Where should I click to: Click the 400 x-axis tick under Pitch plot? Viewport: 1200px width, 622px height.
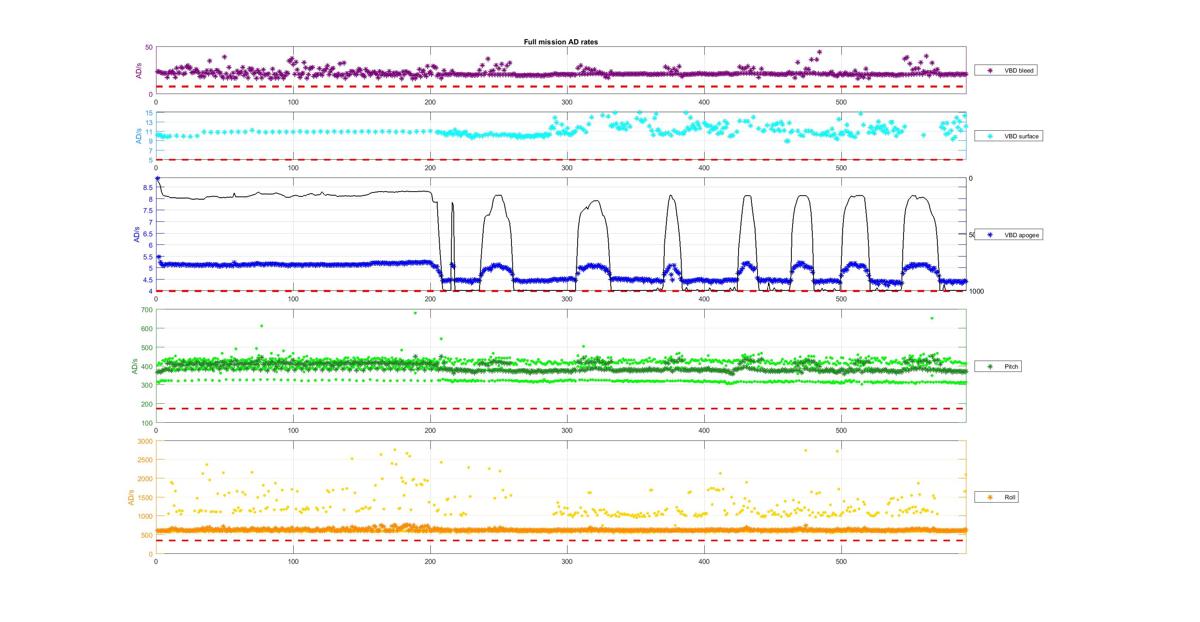tap(704, 430)
